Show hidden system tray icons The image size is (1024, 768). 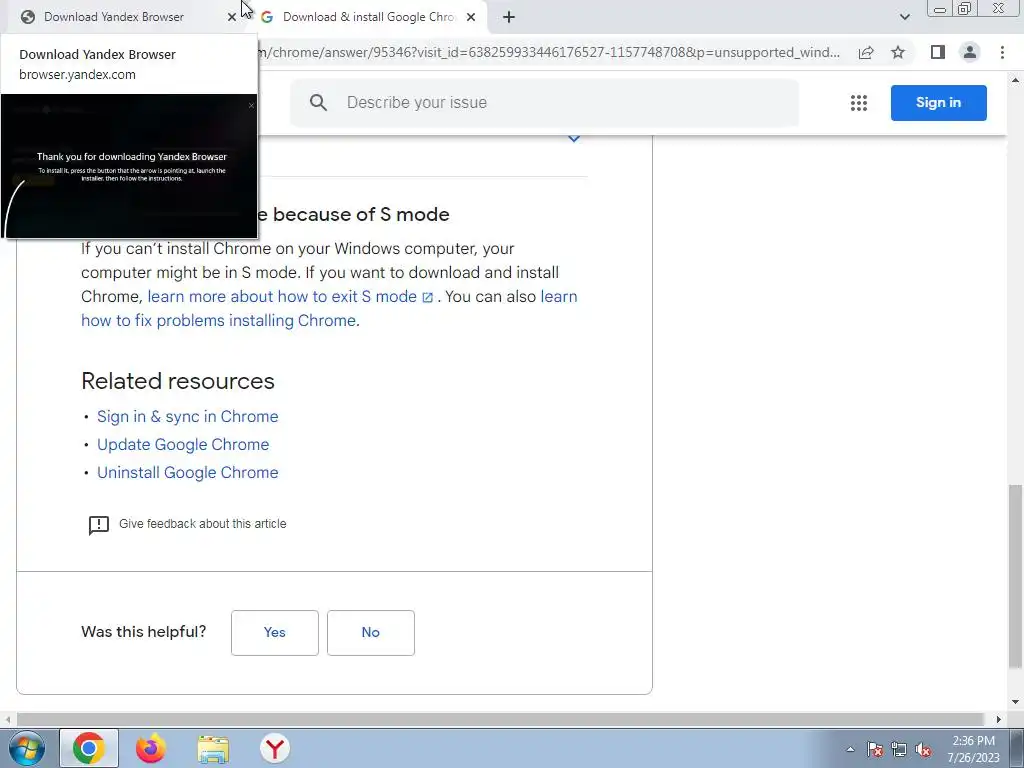[850, 749]
